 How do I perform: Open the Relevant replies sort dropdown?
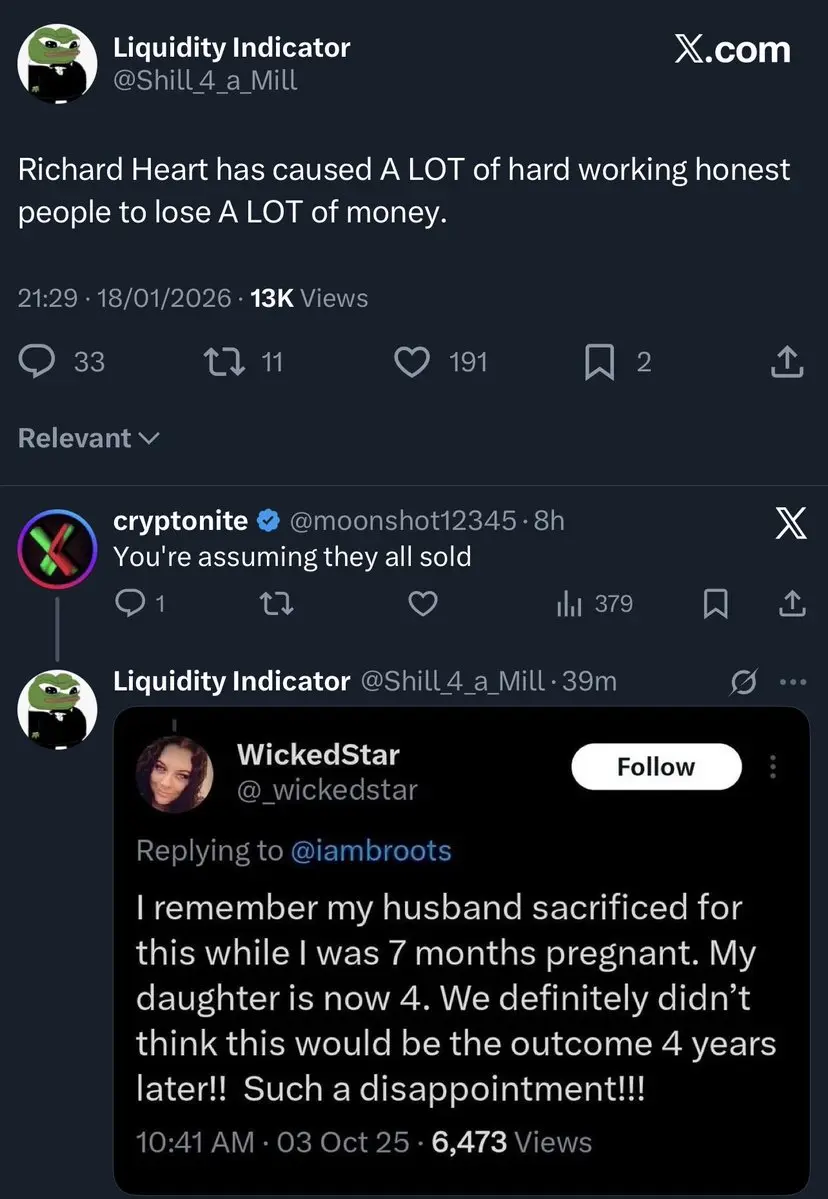click(88, 438)
